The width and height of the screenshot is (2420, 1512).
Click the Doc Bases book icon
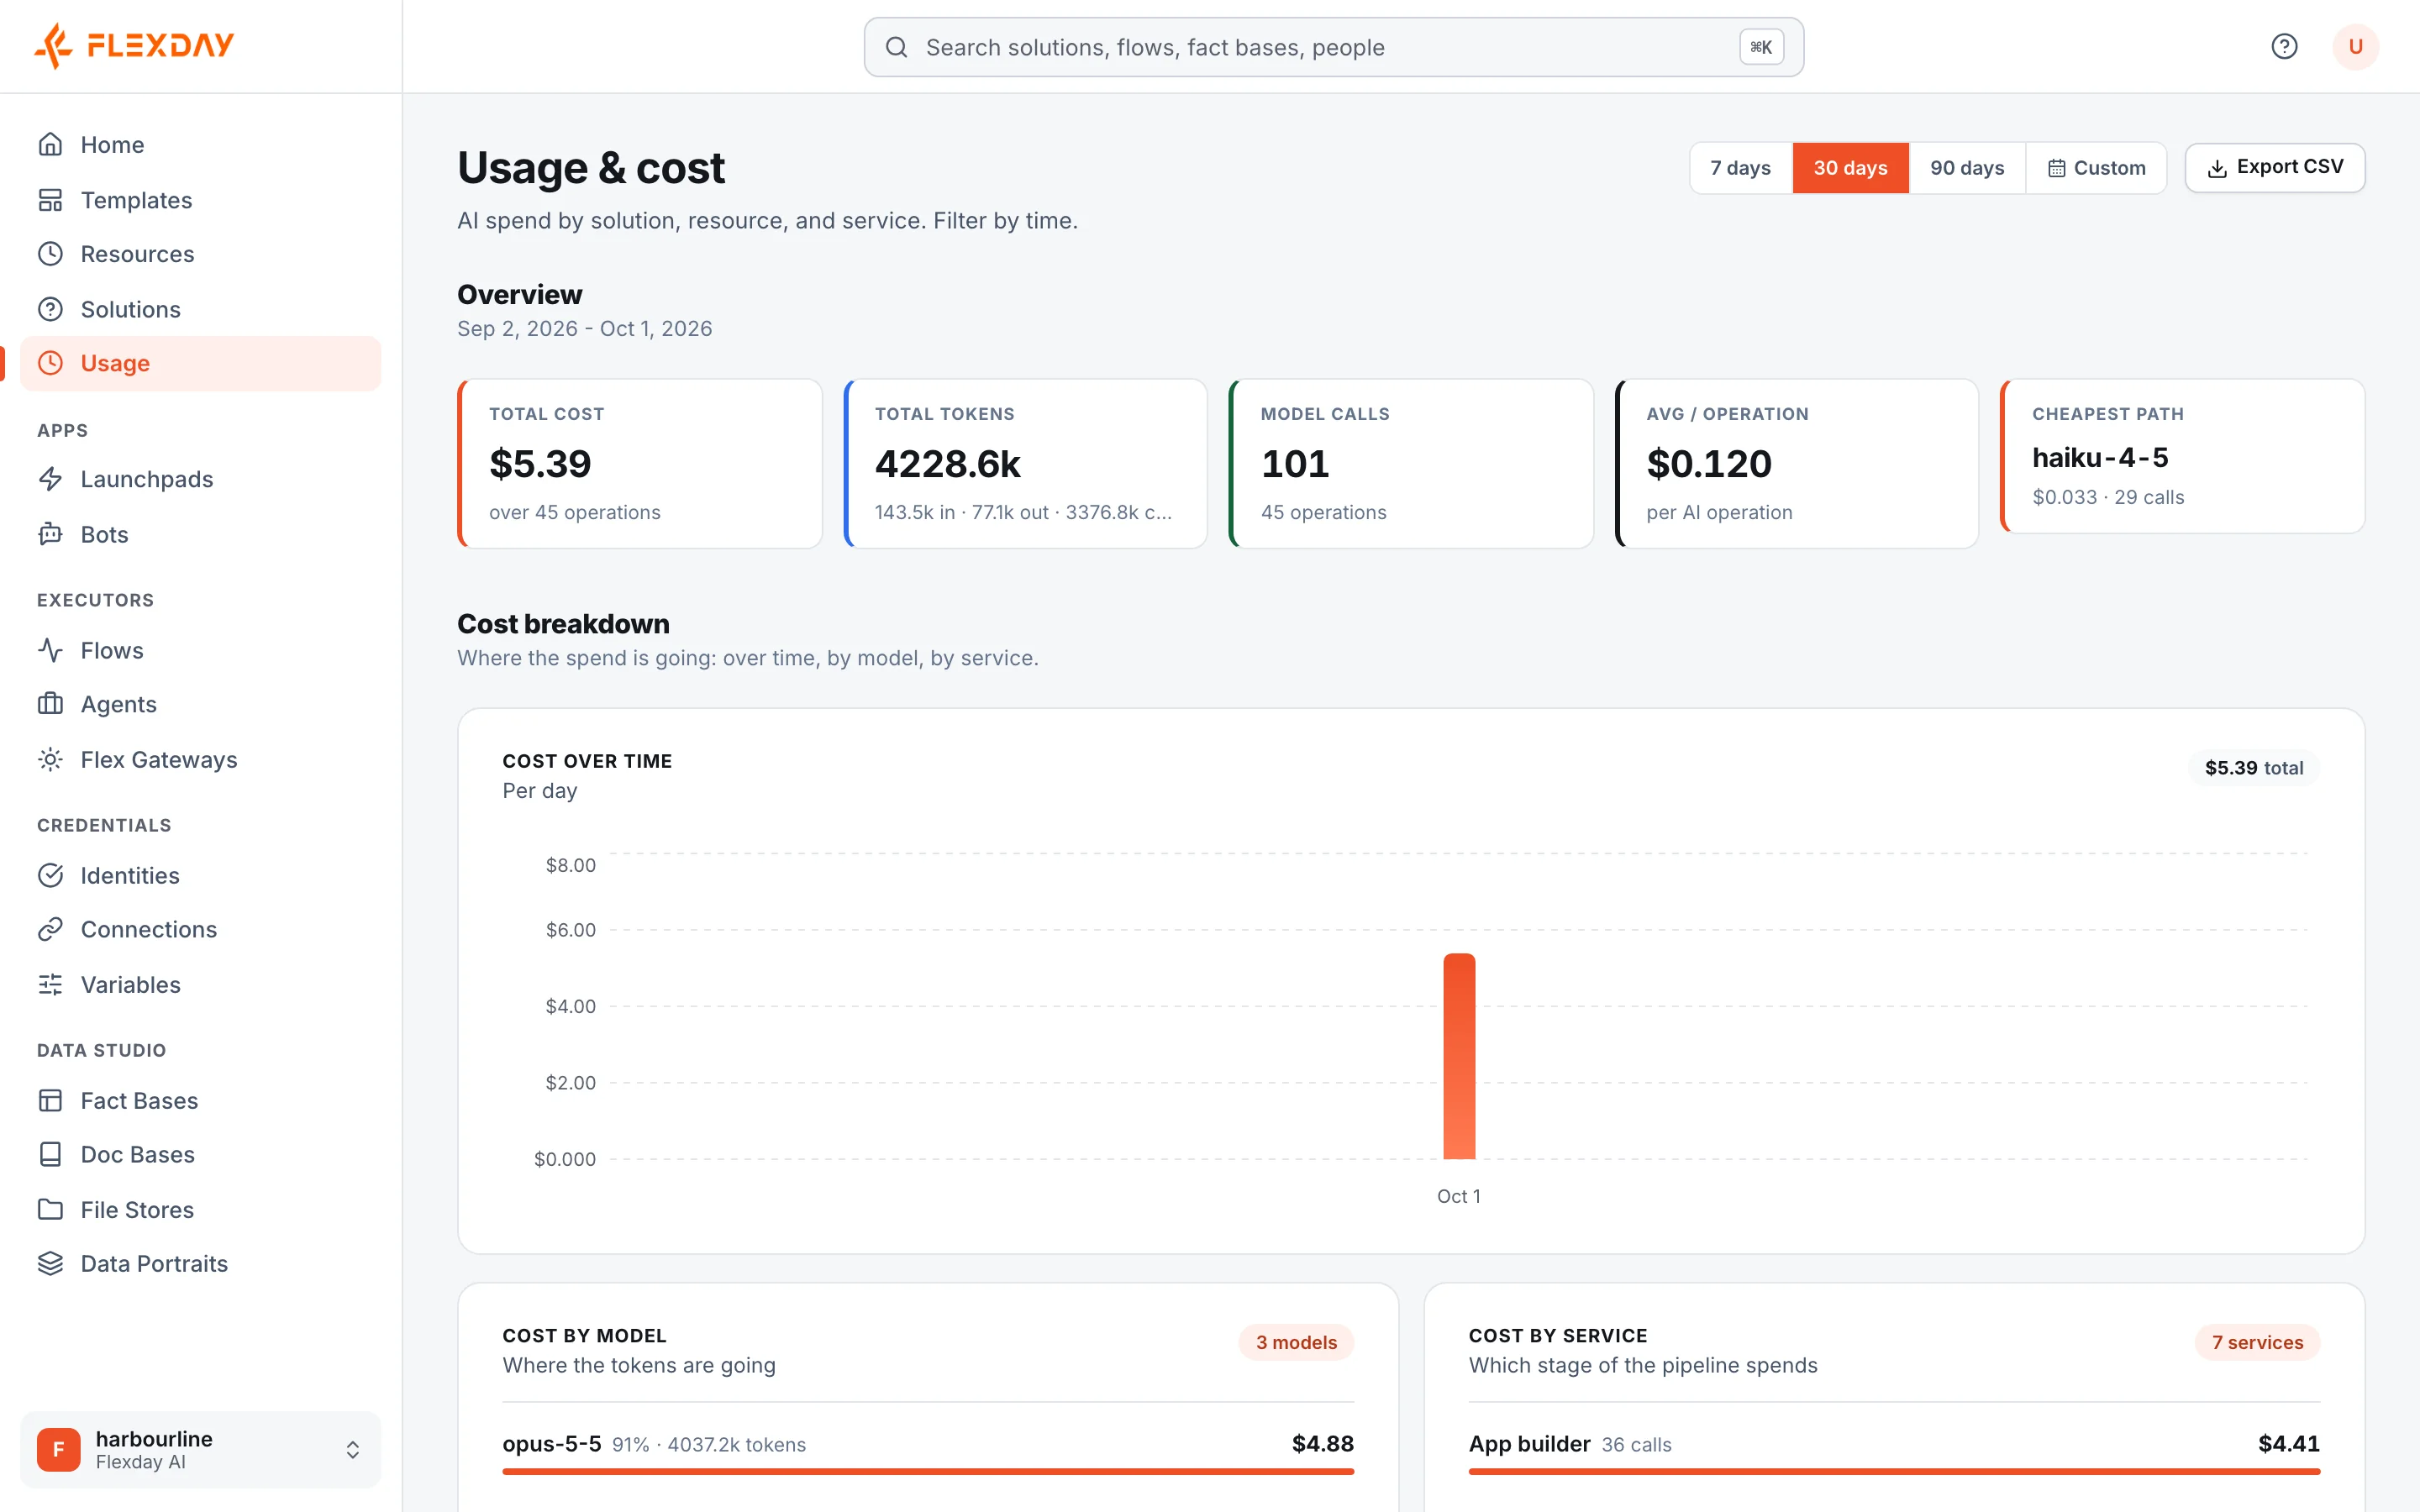pyautogui.click(x=50, y=1154)
